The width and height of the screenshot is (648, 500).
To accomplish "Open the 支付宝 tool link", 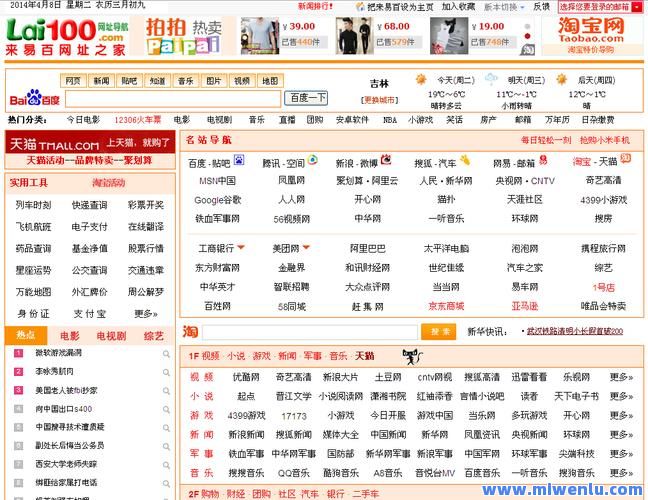I will (x=90, y=314).
